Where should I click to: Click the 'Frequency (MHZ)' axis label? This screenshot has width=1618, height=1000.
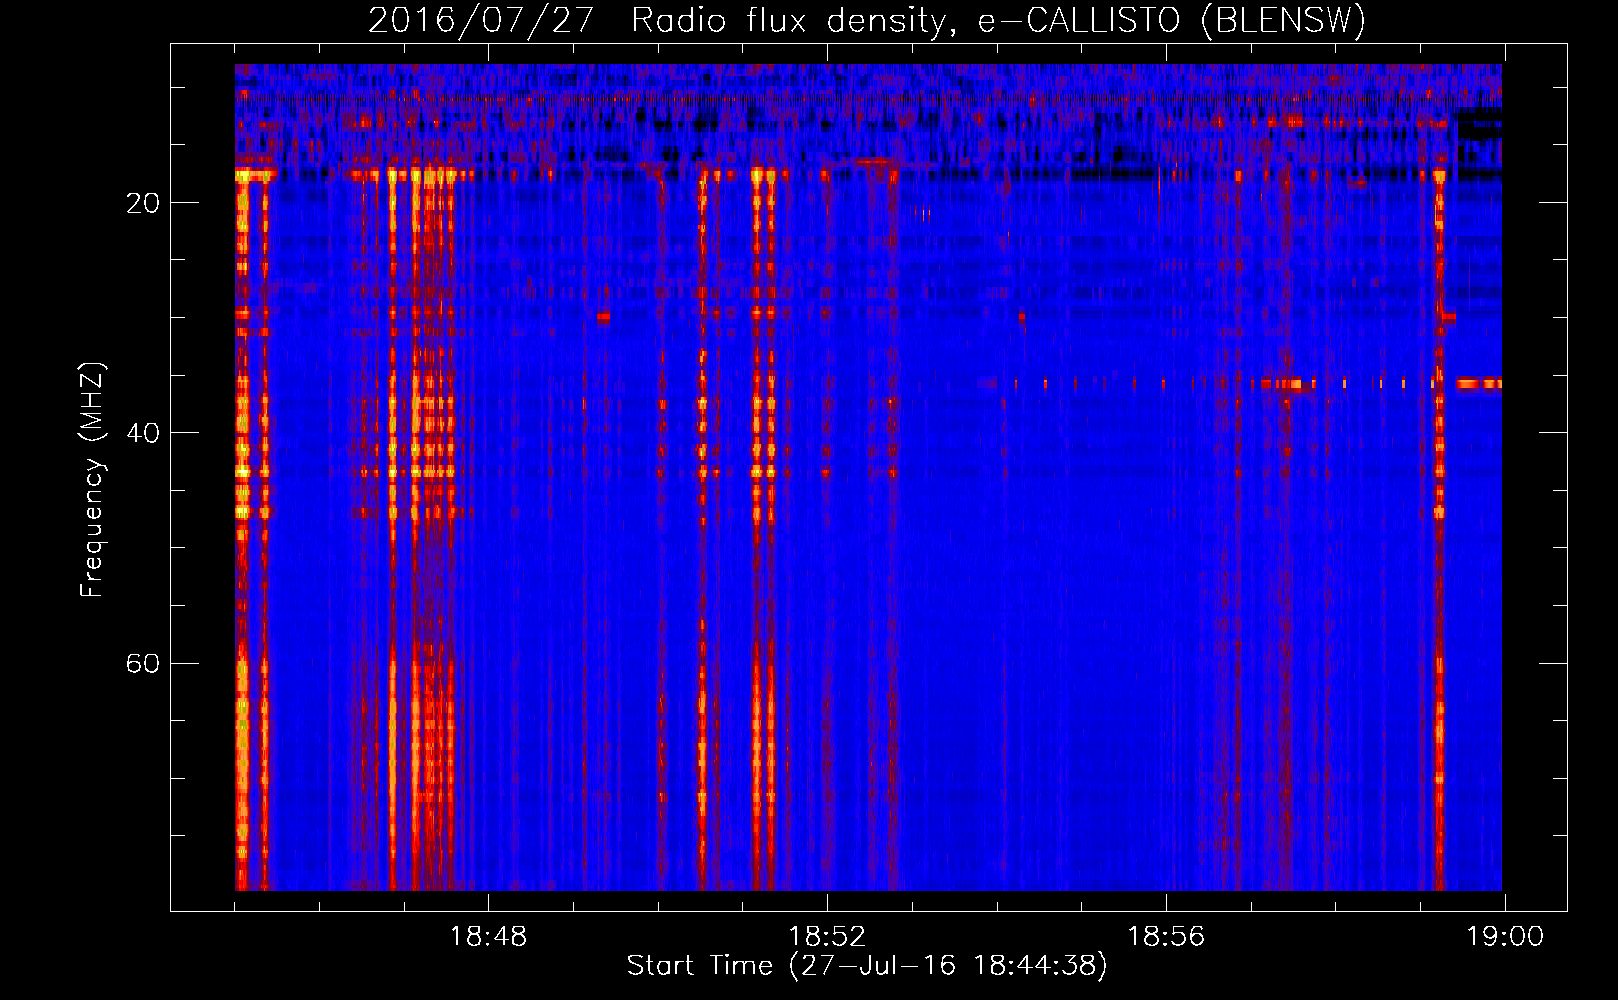92,480
